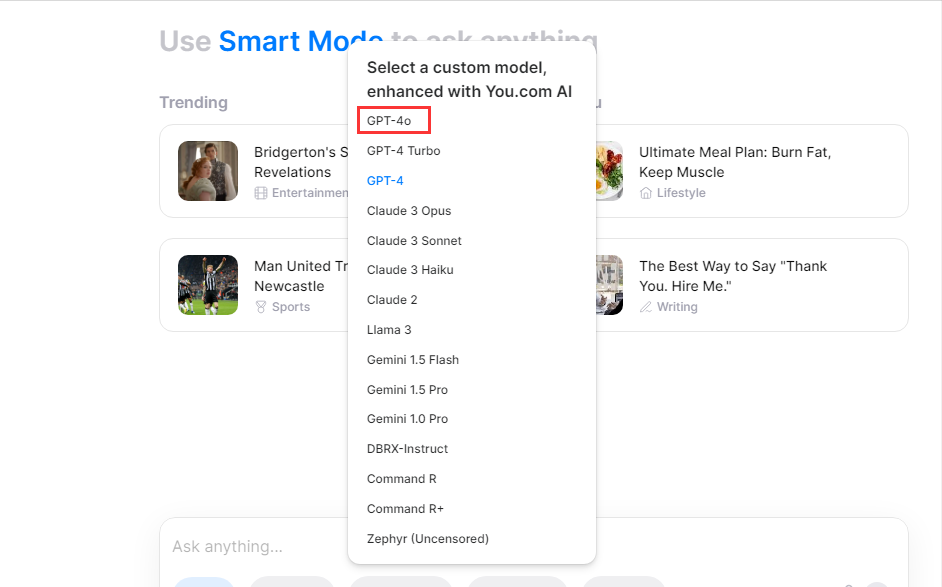Image resolution: width=942 pixels, height=587 pixels.
Task: Select GPT-4o from the model list
Action: [x=389, y=121]
